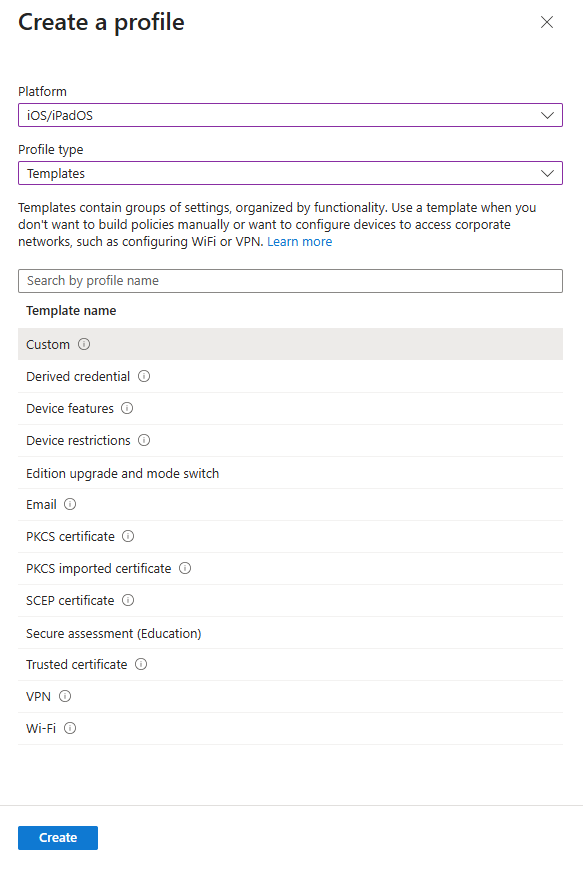
Task: Choose the Secure assessment (Education) template
Action: pyautogui.click(x=113, y=632)
